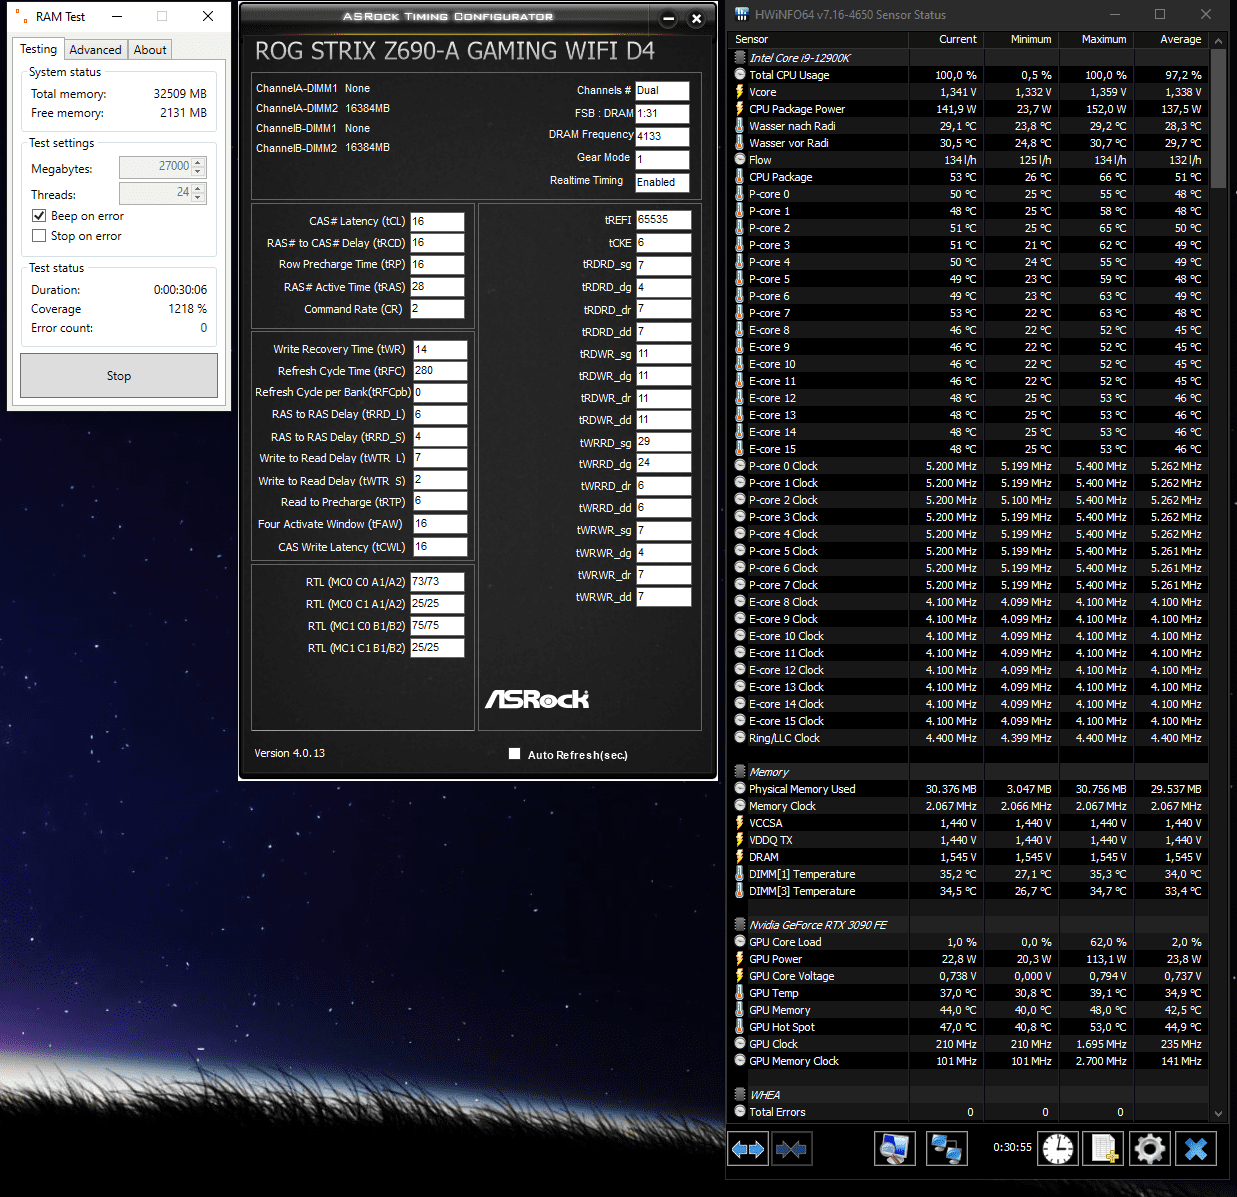Click the Ring/LLC Clock row icon
Image resolution: width=1237 pixels, height=1197 pixels.
[x=740, y=738]
